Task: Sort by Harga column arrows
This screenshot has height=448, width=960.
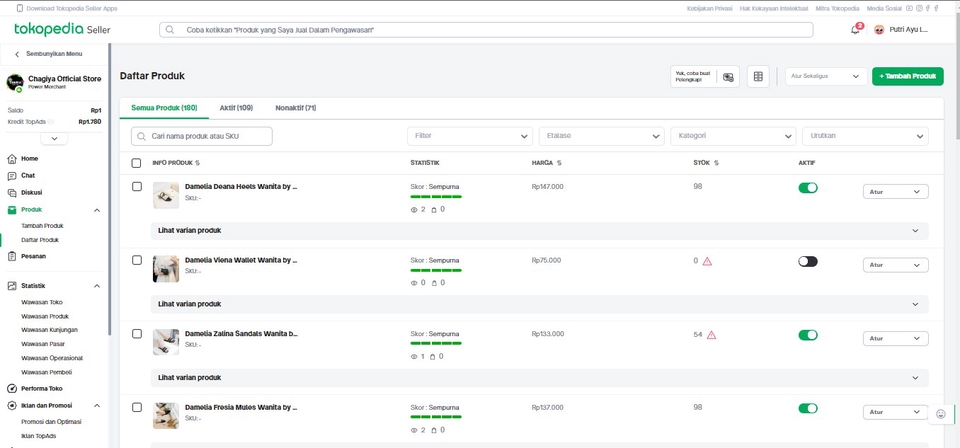Action: click(559, 163)
